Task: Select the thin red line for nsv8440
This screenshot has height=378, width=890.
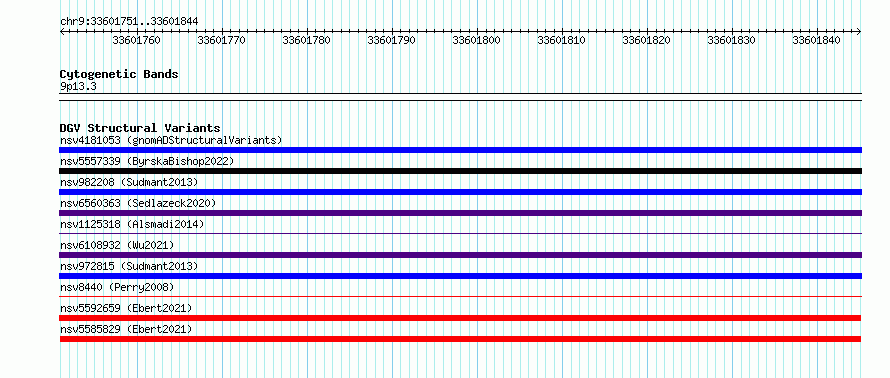Action: [460, 296]
